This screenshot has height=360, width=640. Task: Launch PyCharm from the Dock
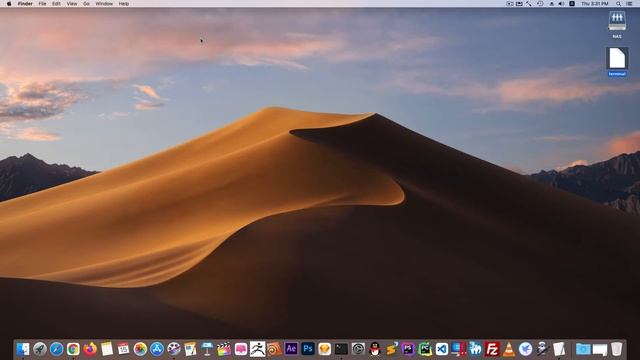click(425, 349)
